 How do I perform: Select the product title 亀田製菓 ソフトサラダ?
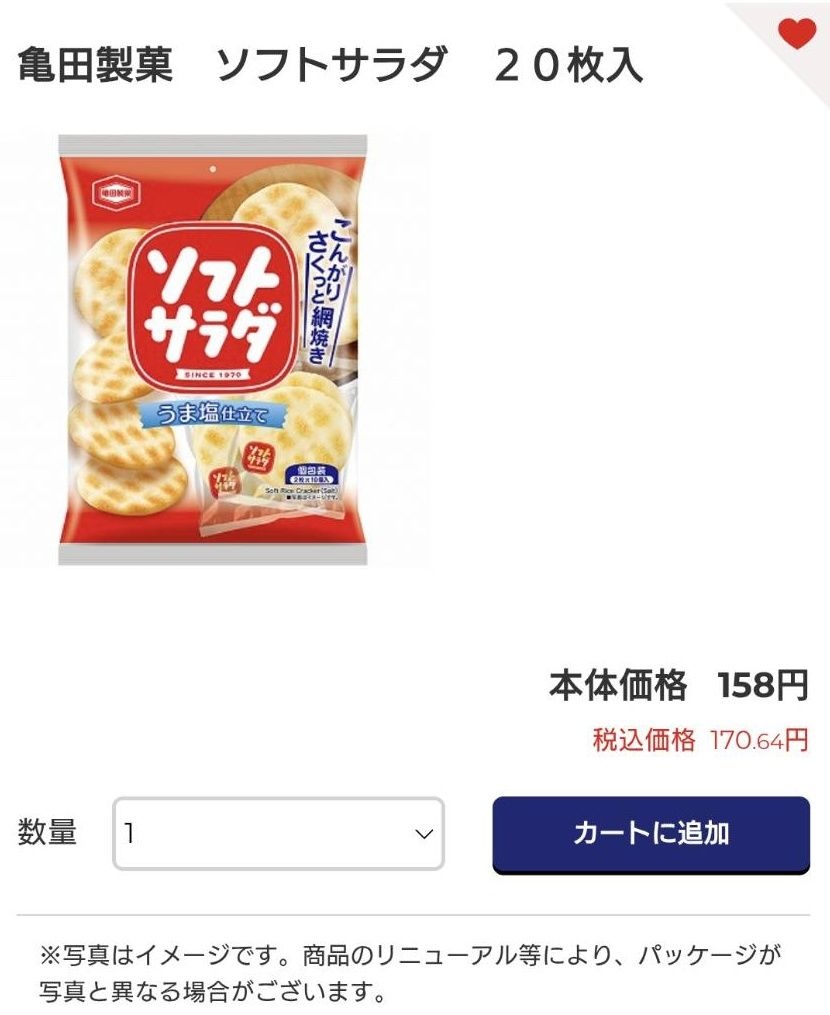(x=232, y=65)
